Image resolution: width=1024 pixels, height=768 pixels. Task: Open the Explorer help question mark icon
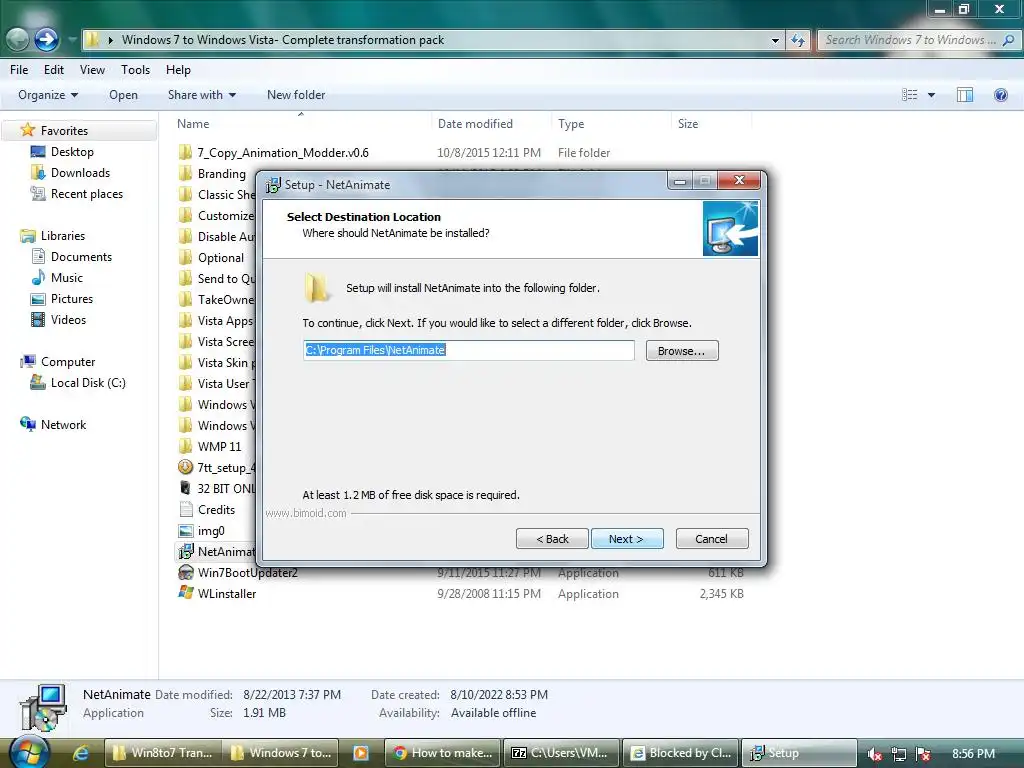(1000, 95)
